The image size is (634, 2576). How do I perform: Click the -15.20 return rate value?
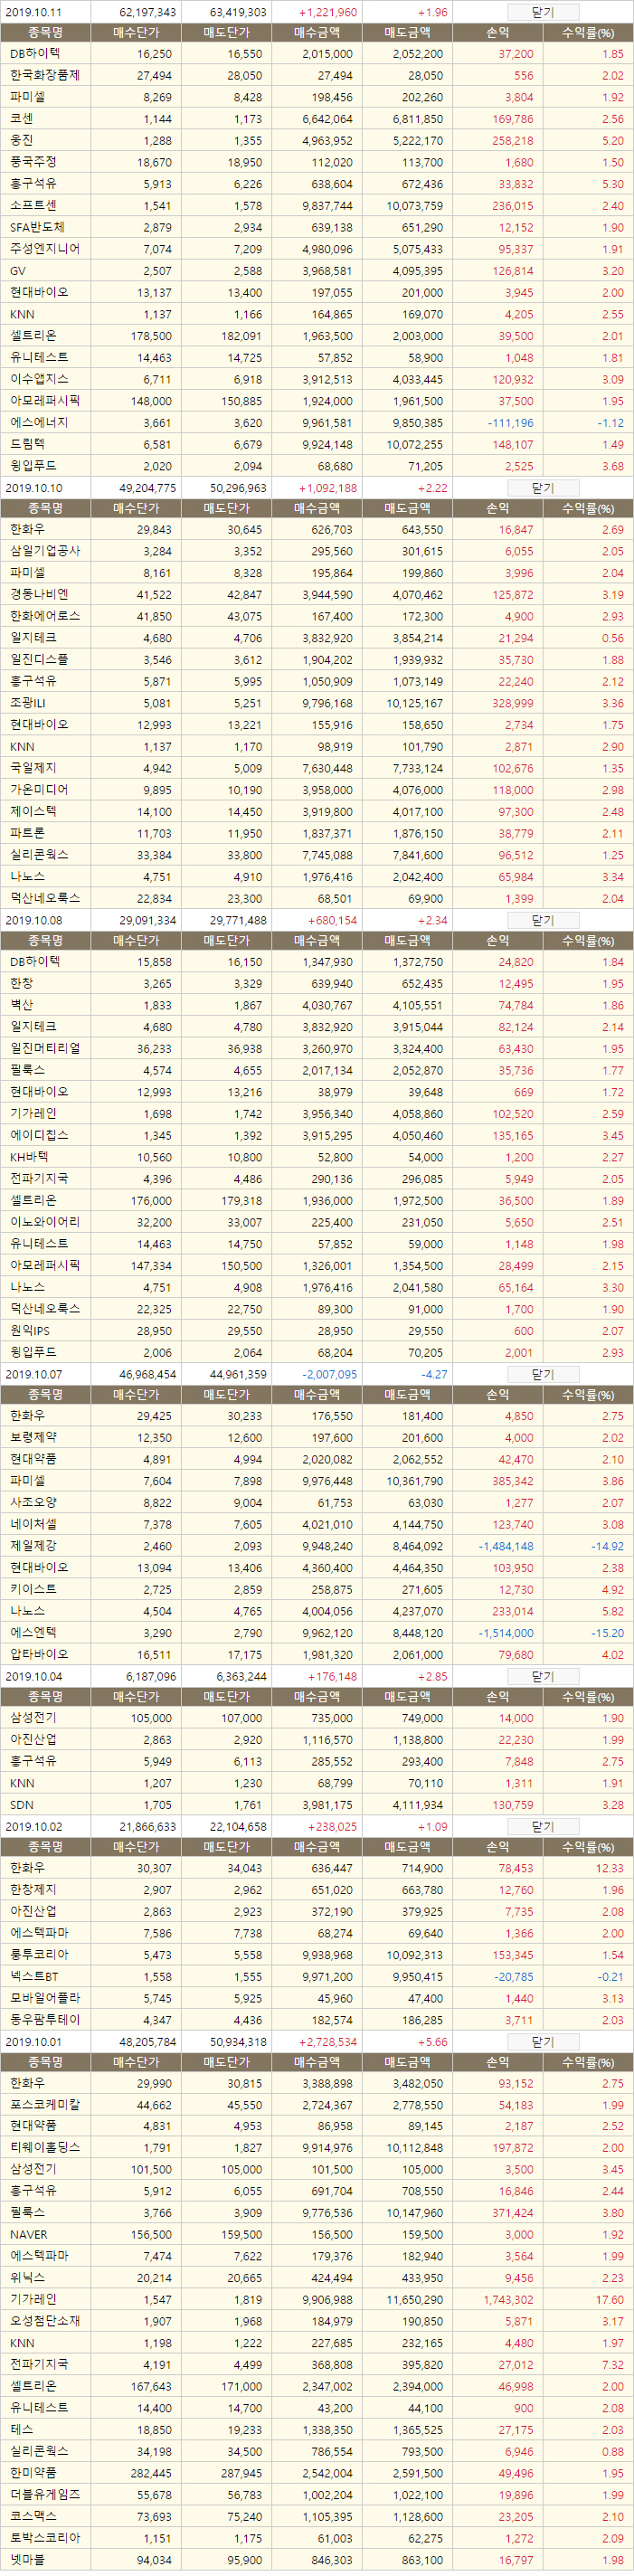click(608, 1633)
